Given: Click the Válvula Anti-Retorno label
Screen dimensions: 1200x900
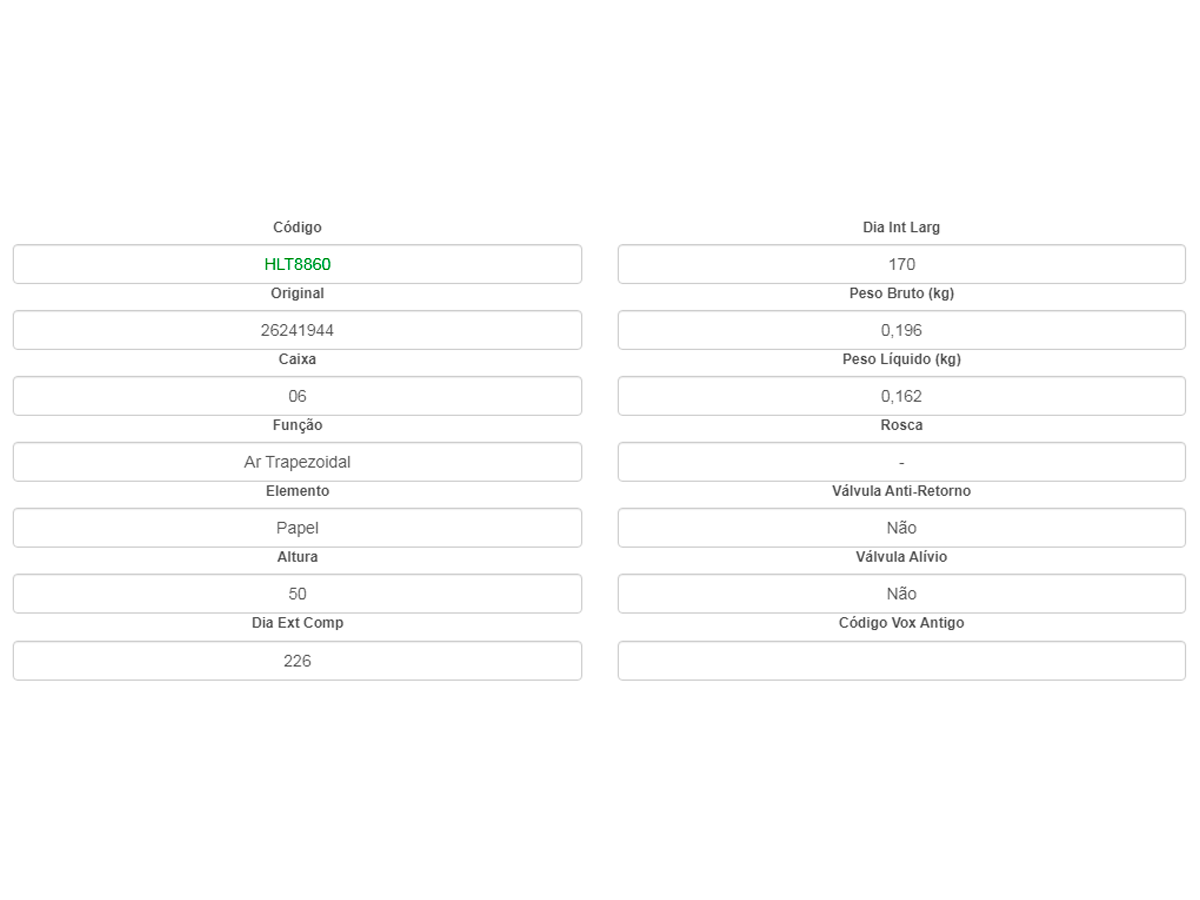Looking at the screenshot, I should tap(901, 491).
